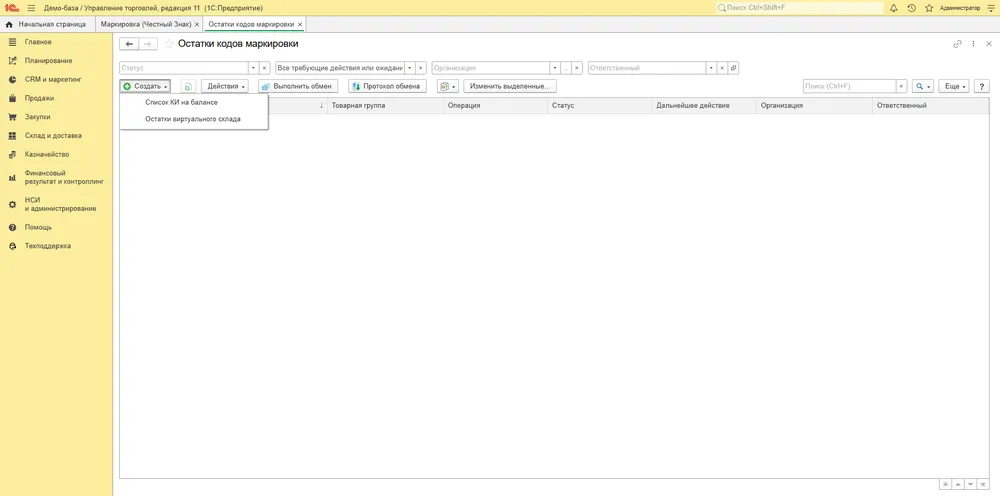
Task: Select Остатки виртуального склада
Action: (194, 119)
